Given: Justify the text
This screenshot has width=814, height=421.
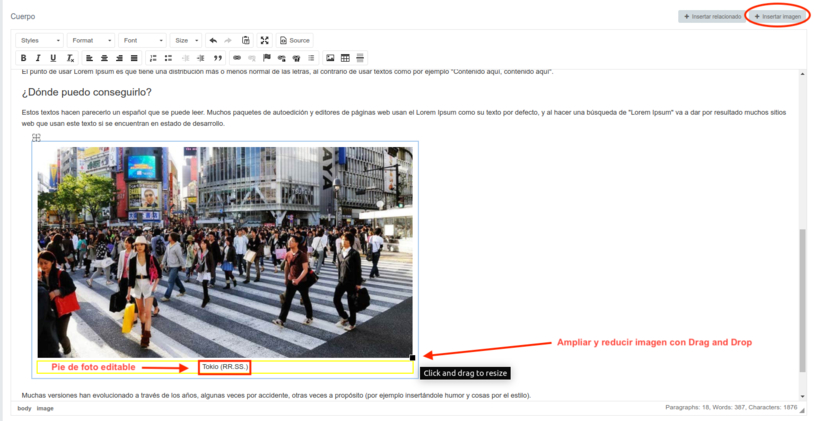Looking at the screenshot, I should pyautogui.click(x=134, y=58).
